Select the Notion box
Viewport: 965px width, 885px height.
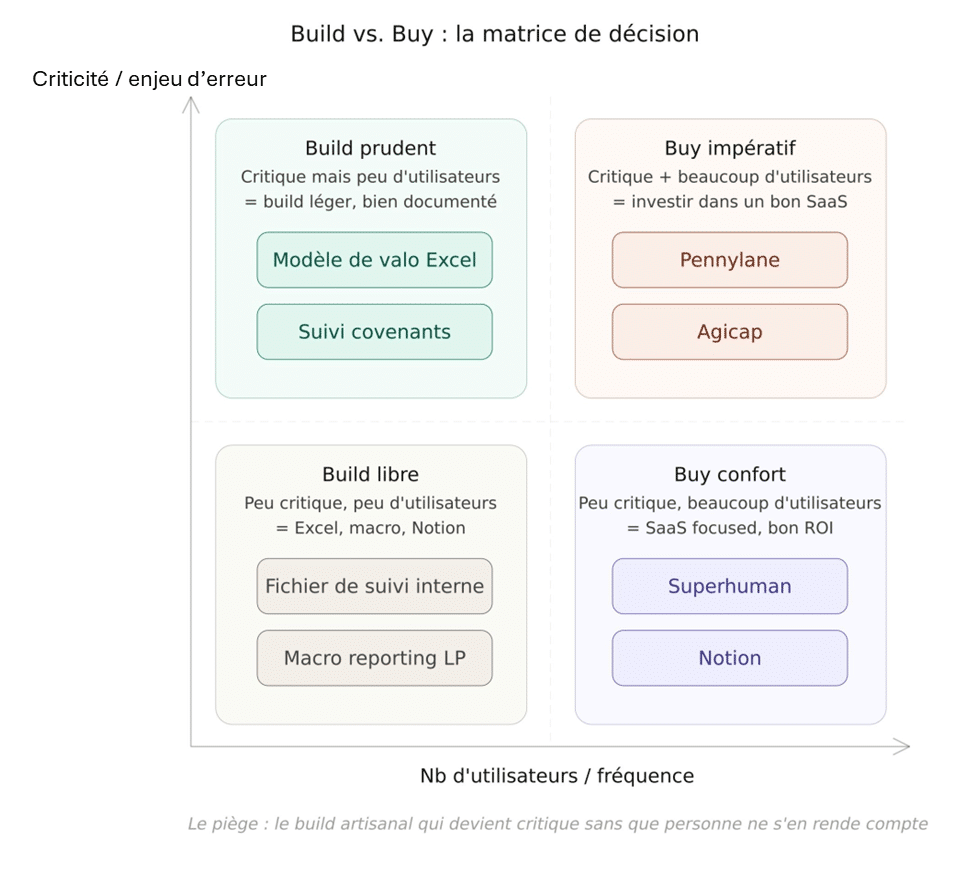tap(729, 658)
